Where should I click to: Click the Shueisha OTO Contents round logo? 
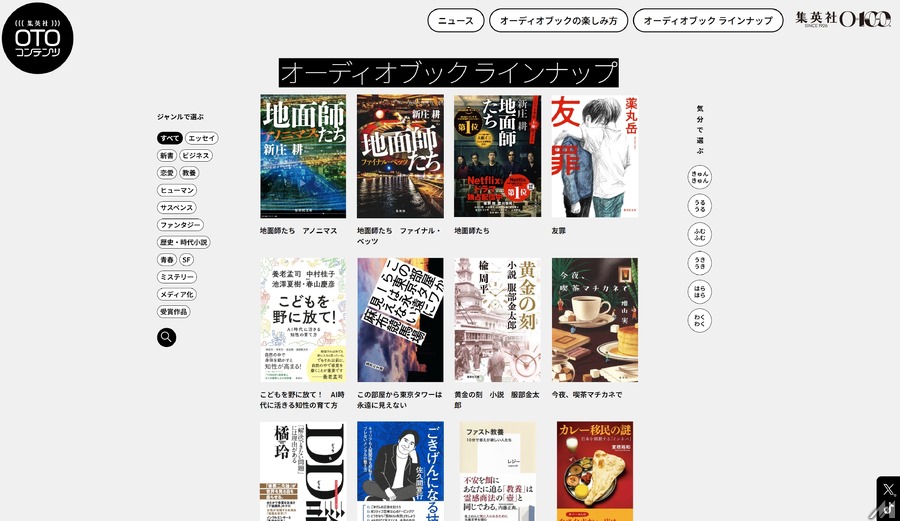[38, 38]
